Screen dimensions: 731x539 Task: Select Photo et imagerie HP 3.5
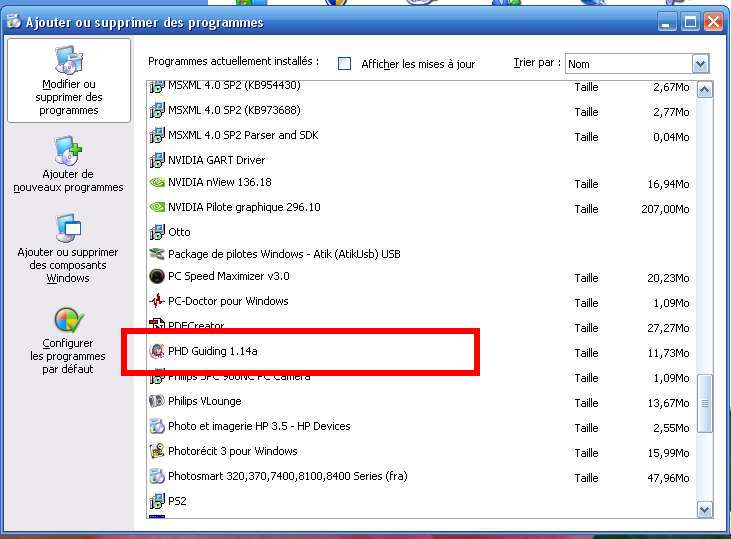click(x=259, y=426)
